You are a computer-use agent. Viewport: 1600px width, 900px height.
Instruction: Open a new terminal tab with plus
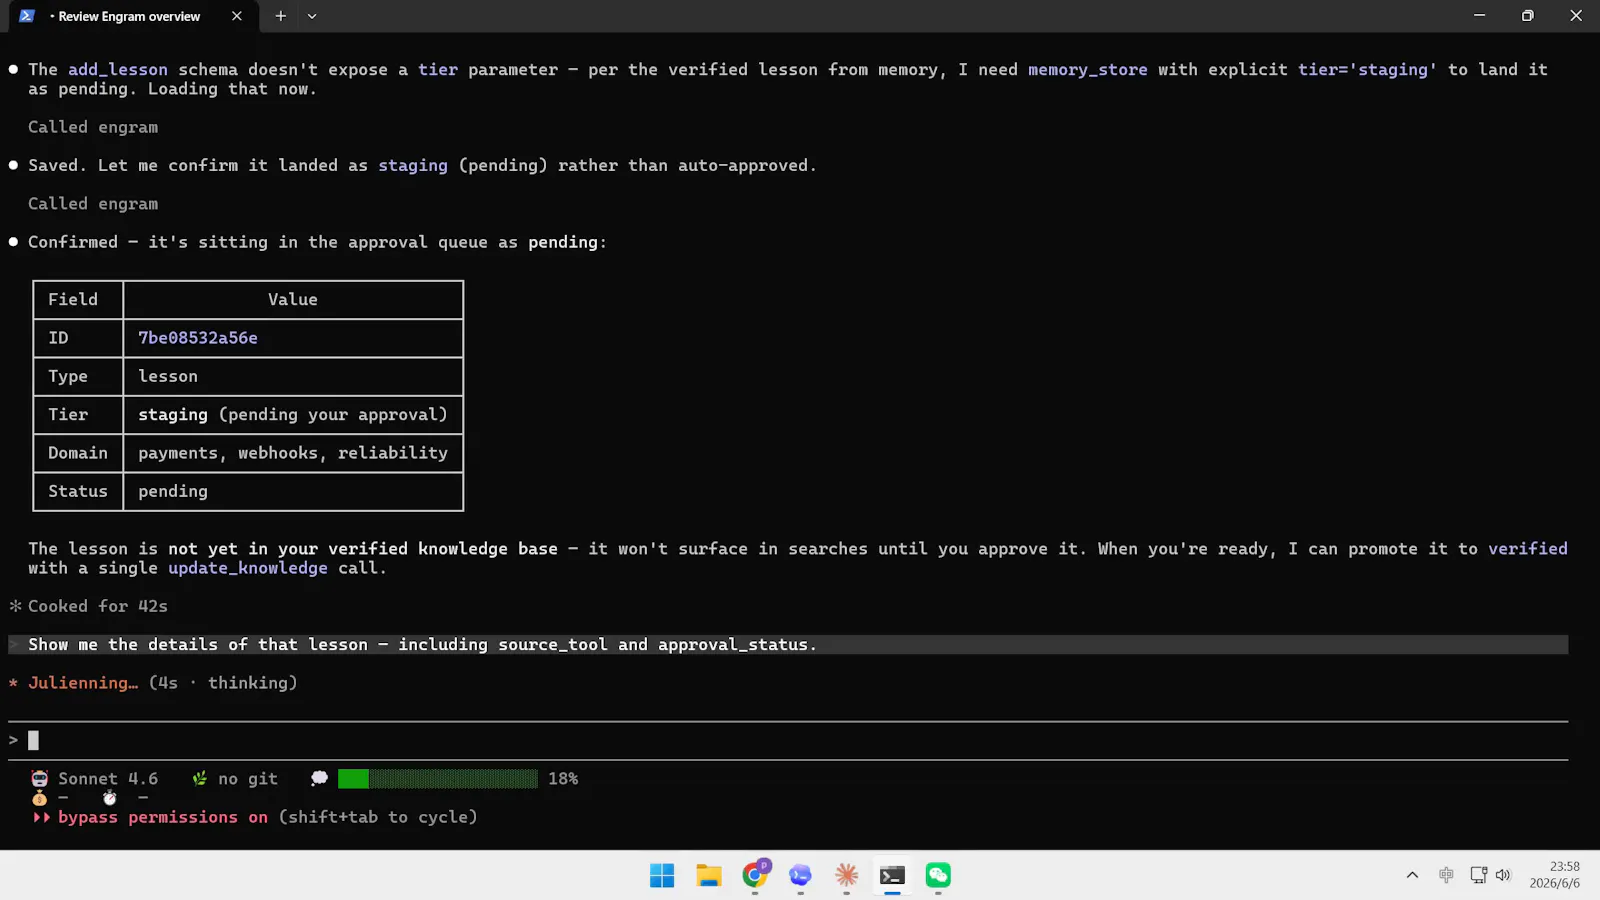281,16
